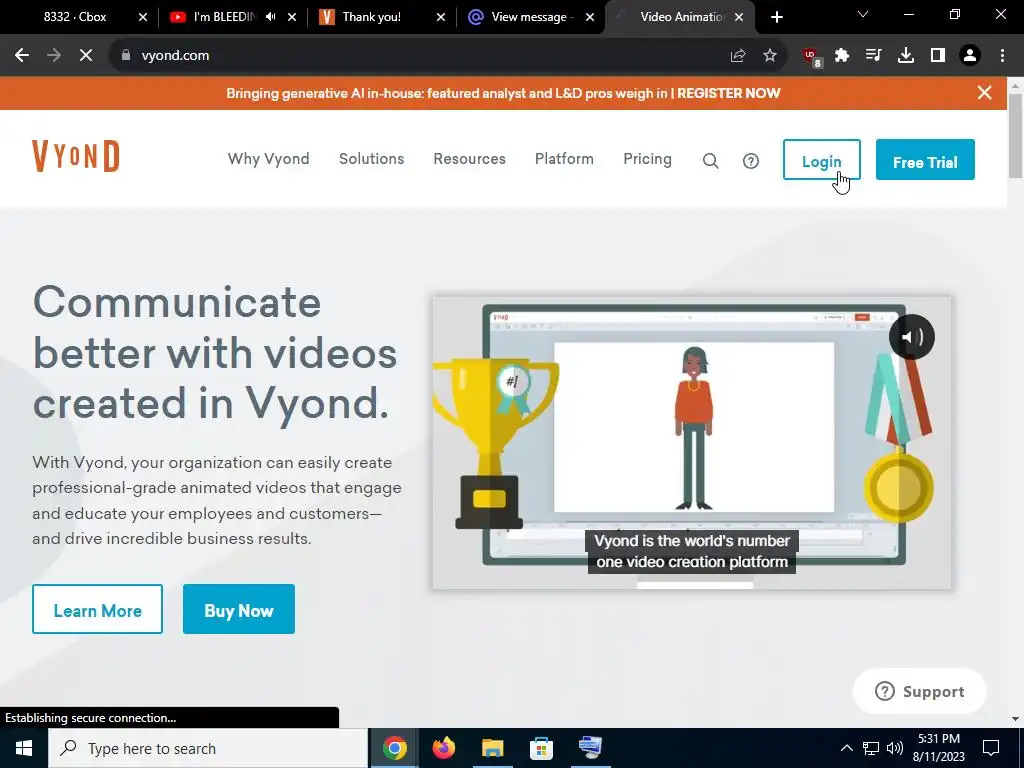Image resolution: width=1024 pixels, height=768 pixels.
Task: Open the Chrome three-dot menu
Action: pyautogui.click(x=1002, y=56)
